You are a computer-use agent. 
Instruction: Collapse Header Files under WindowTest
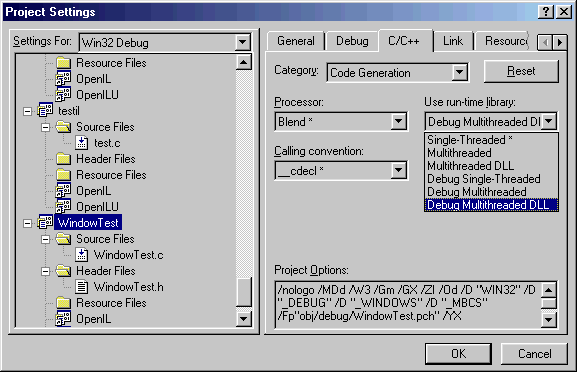coord(45,271)
